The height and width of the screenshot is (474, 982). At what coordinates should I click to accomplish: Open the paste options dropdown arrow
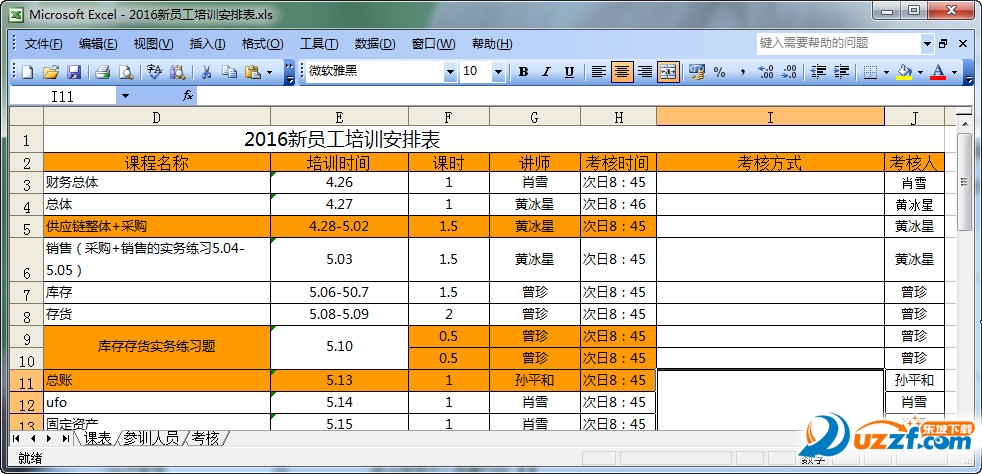pos(269,72)
